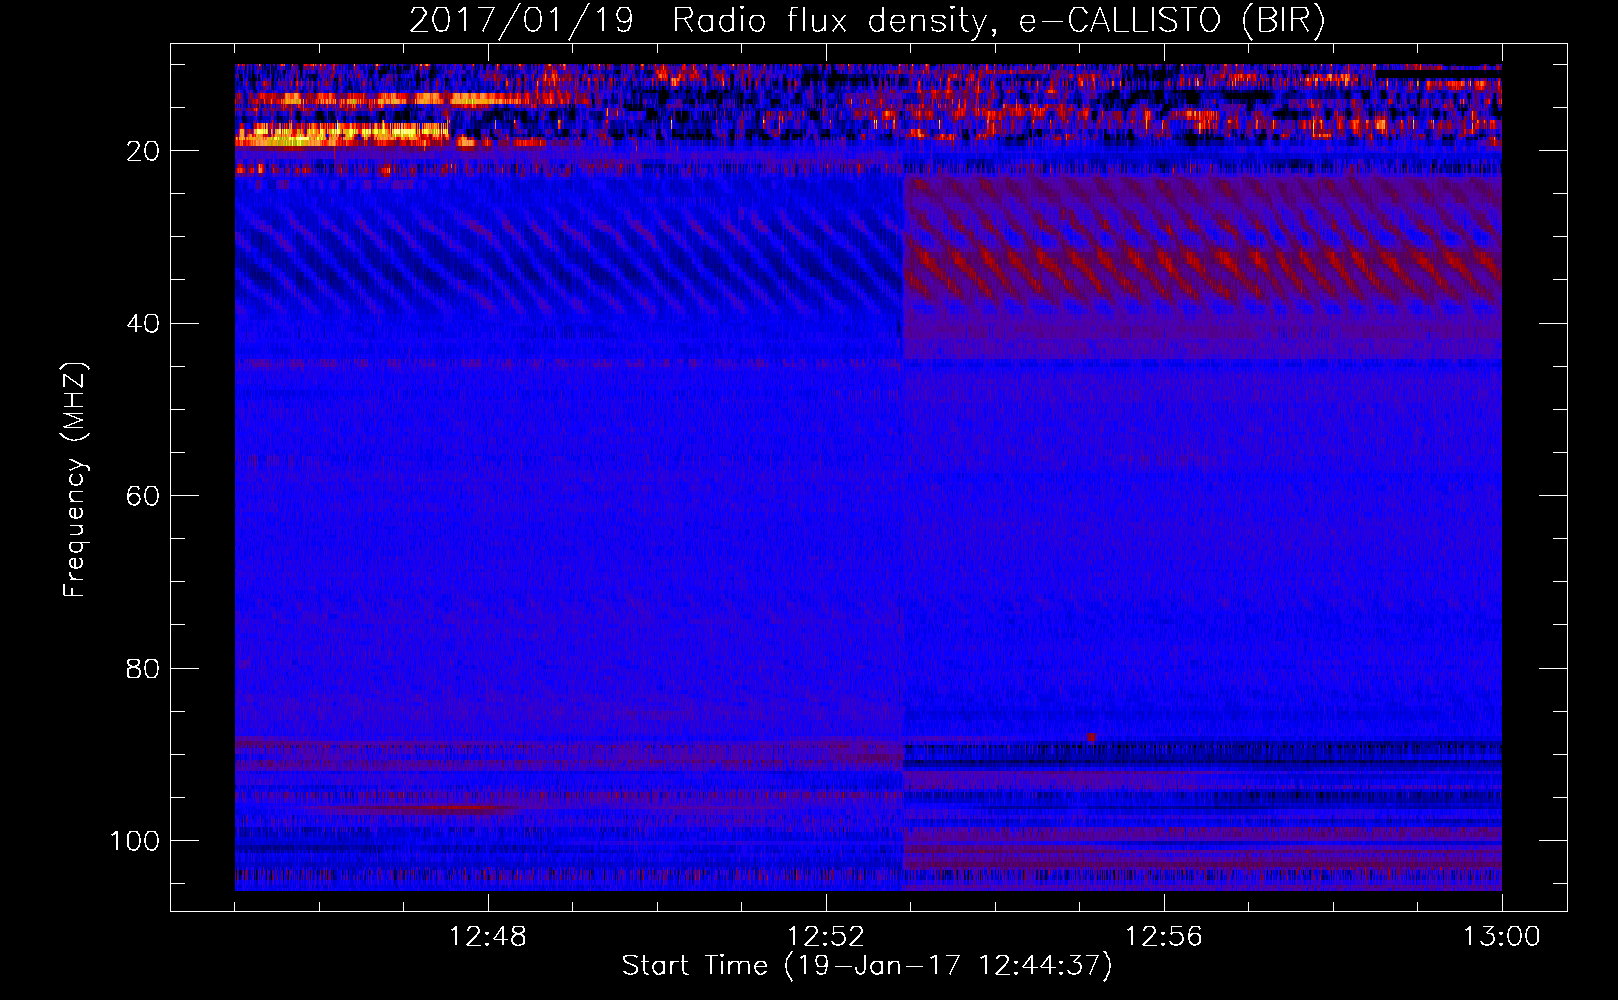Click the 'Frequency (MHZ)' y-axis label
Screen dimensions: 1618x1000
point(75,480)
